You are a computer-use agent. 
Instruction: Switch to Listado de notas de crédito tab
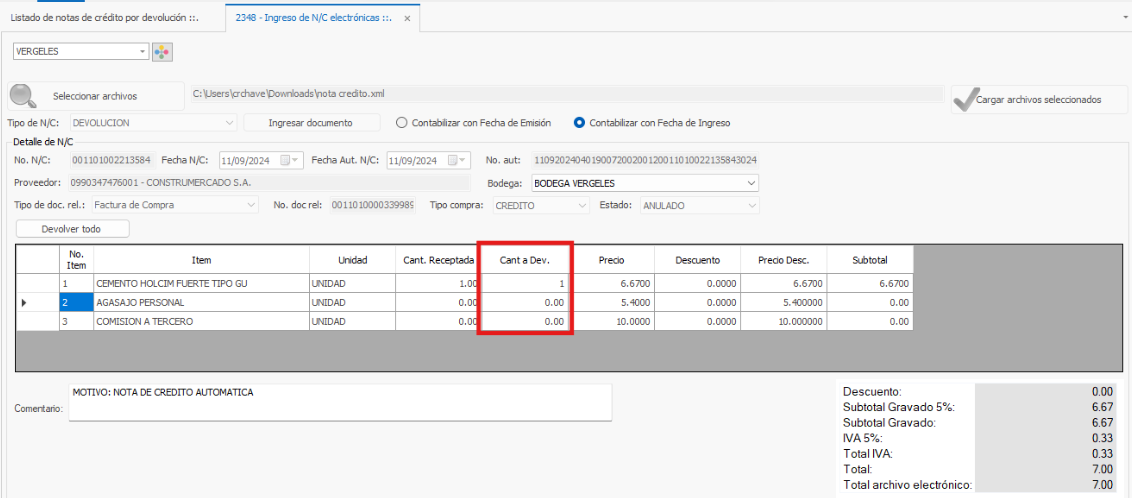[x=104, y=17]
